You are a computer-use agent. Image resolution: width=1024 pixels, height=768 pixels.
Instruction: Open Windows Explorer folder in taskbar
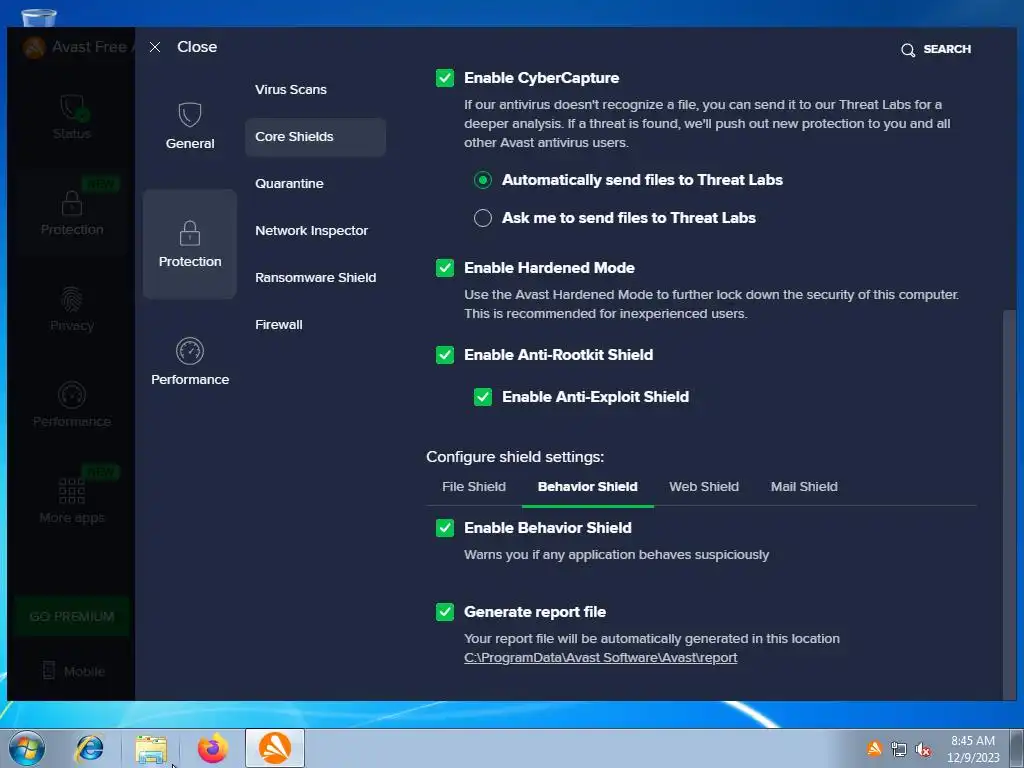[x=151, y=748]
